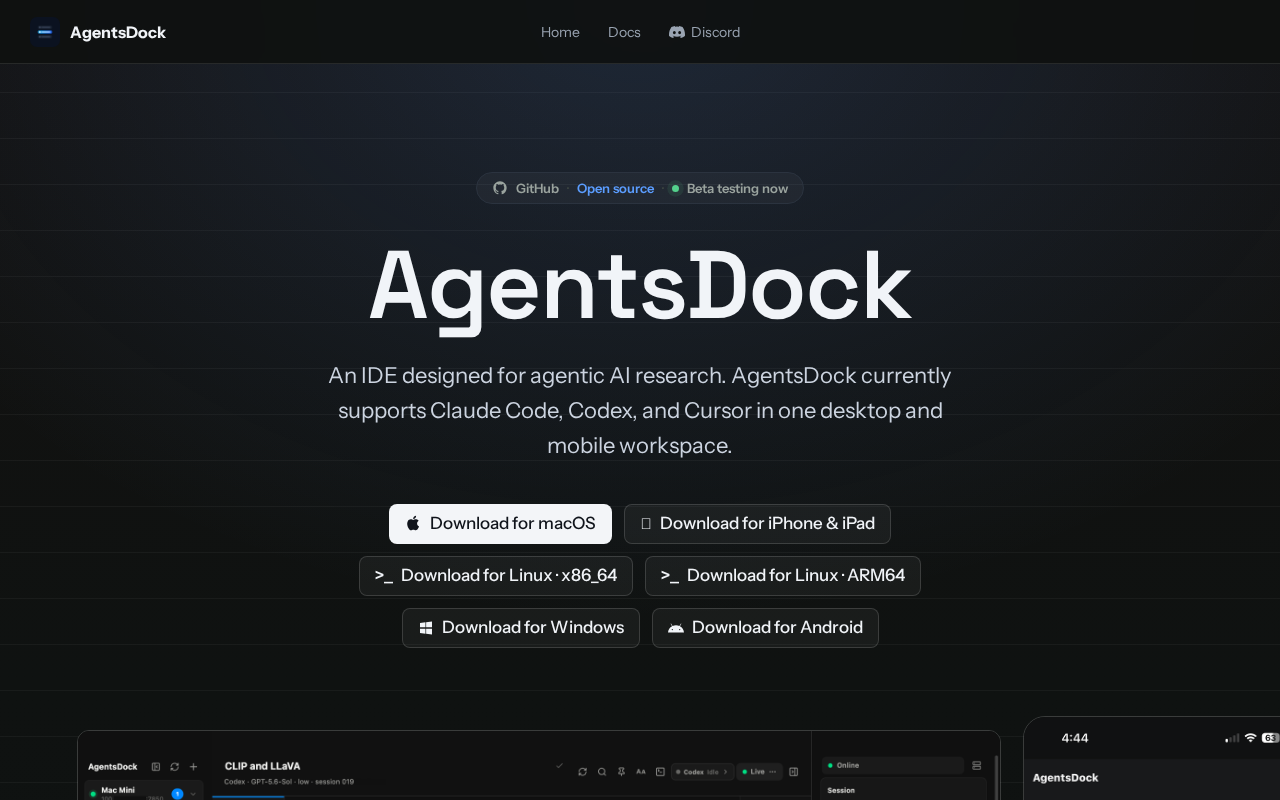This screenshot has width=1280, height=800.
Task: Click the pin icon in desktop preview toolbar
Action: point(622,772)
